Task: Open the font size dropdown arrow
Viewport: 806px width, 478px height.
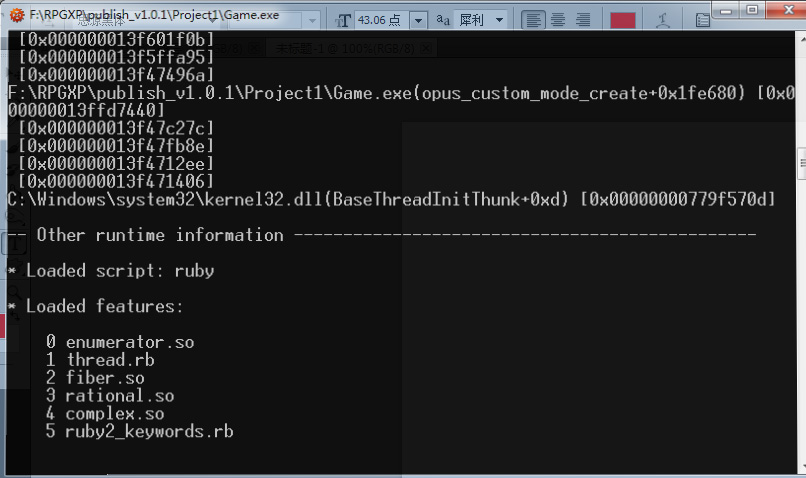Action: [x=418, y=21]
